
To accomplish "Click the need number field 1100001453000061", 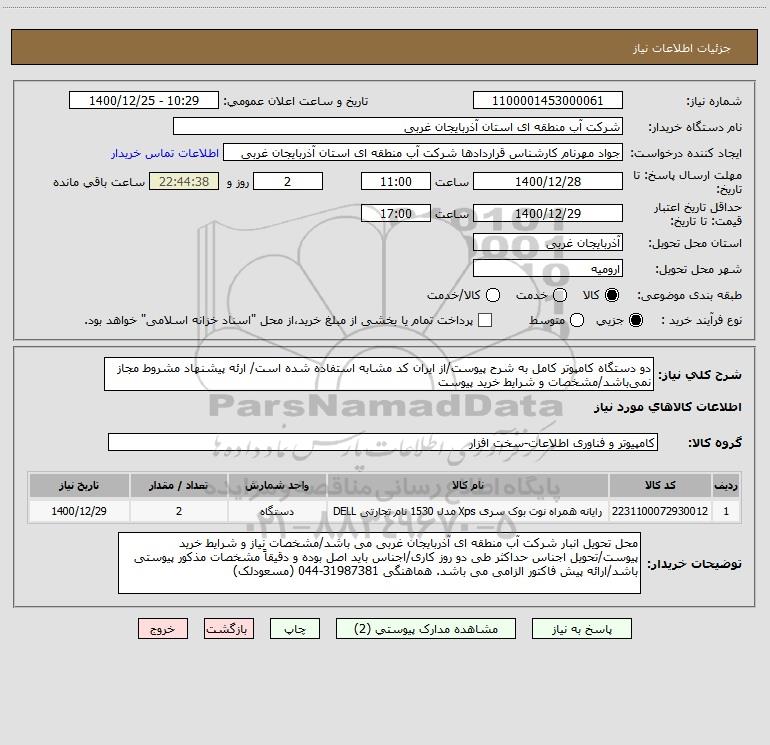I will (548, 101).
